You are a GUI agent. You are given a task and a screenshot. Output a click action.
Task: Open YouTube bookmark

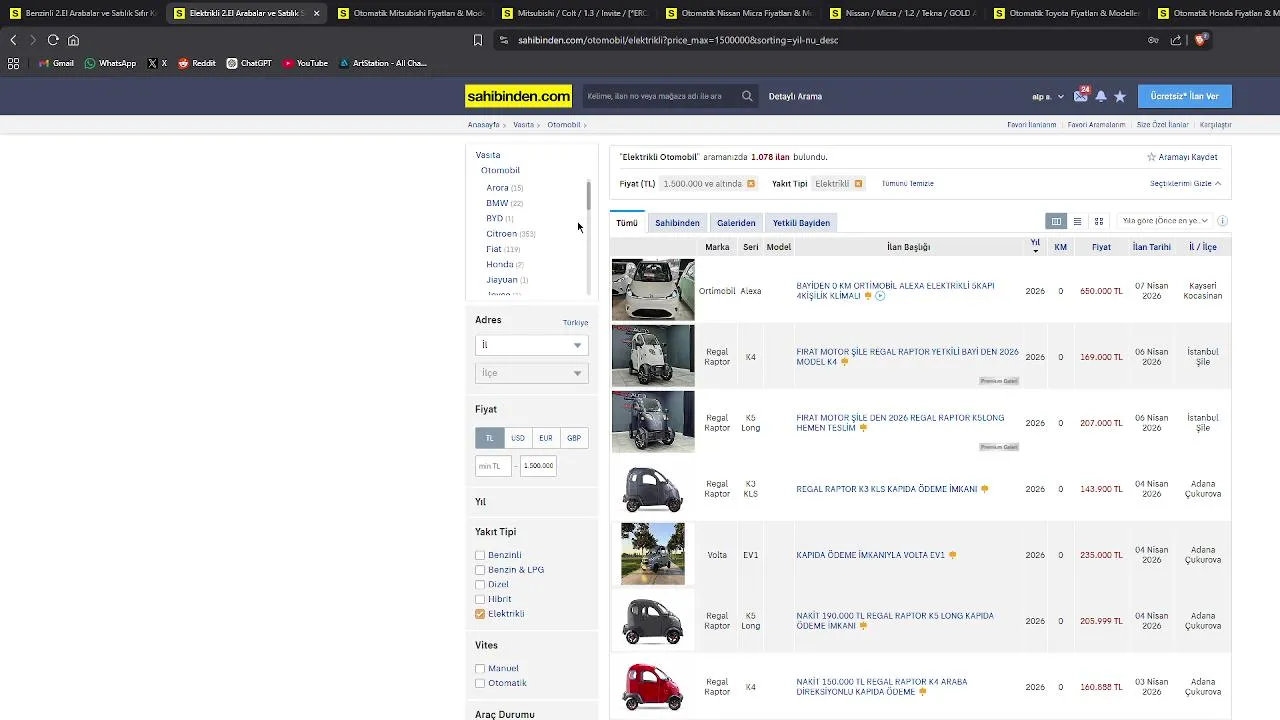tap(305, 63)
